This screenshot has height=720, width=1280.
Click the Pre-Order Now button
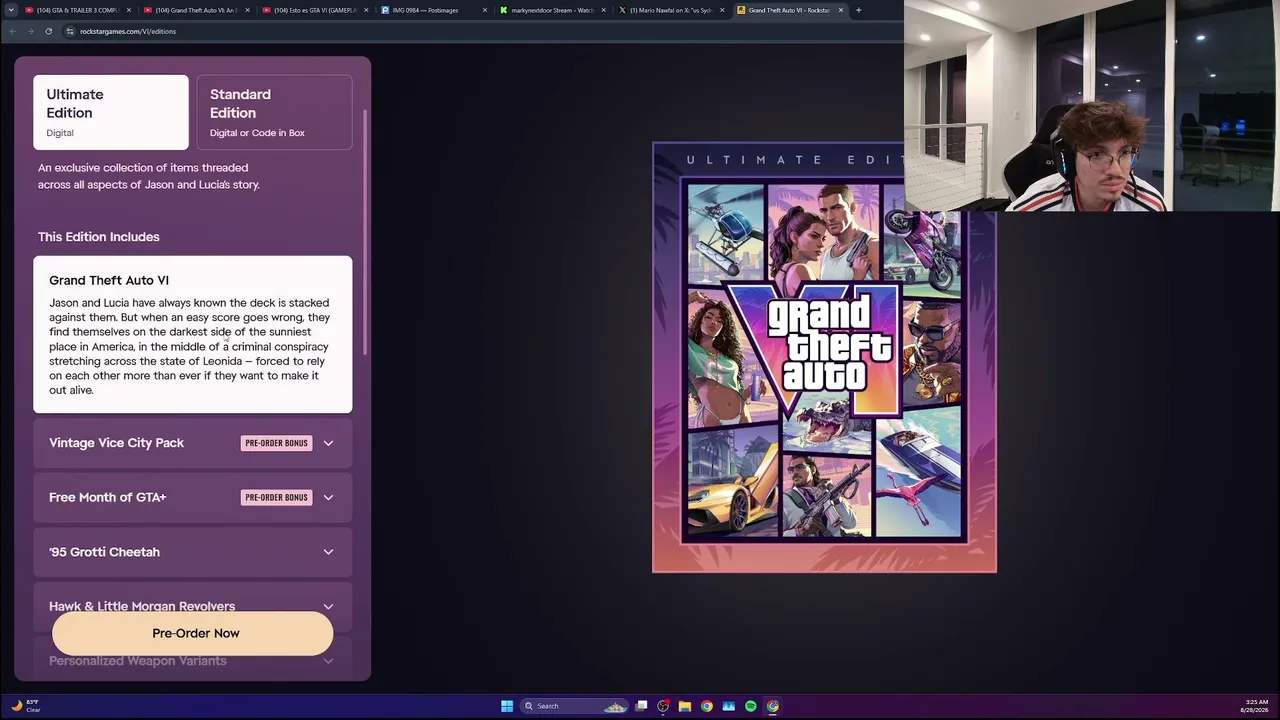point(193,633)
